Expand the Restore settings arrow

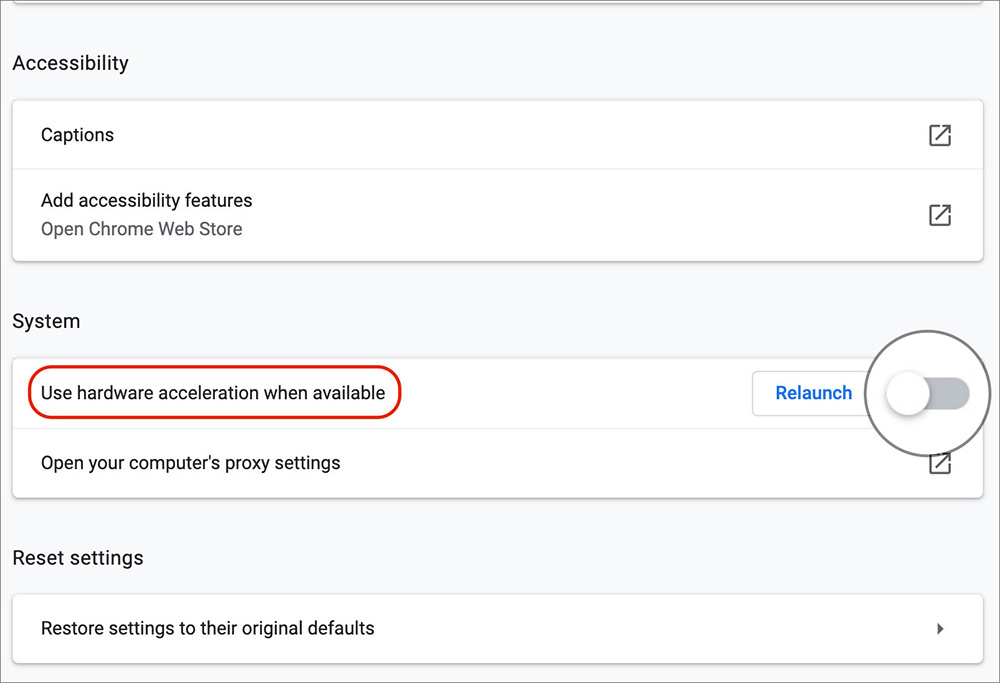click(940, 629)
